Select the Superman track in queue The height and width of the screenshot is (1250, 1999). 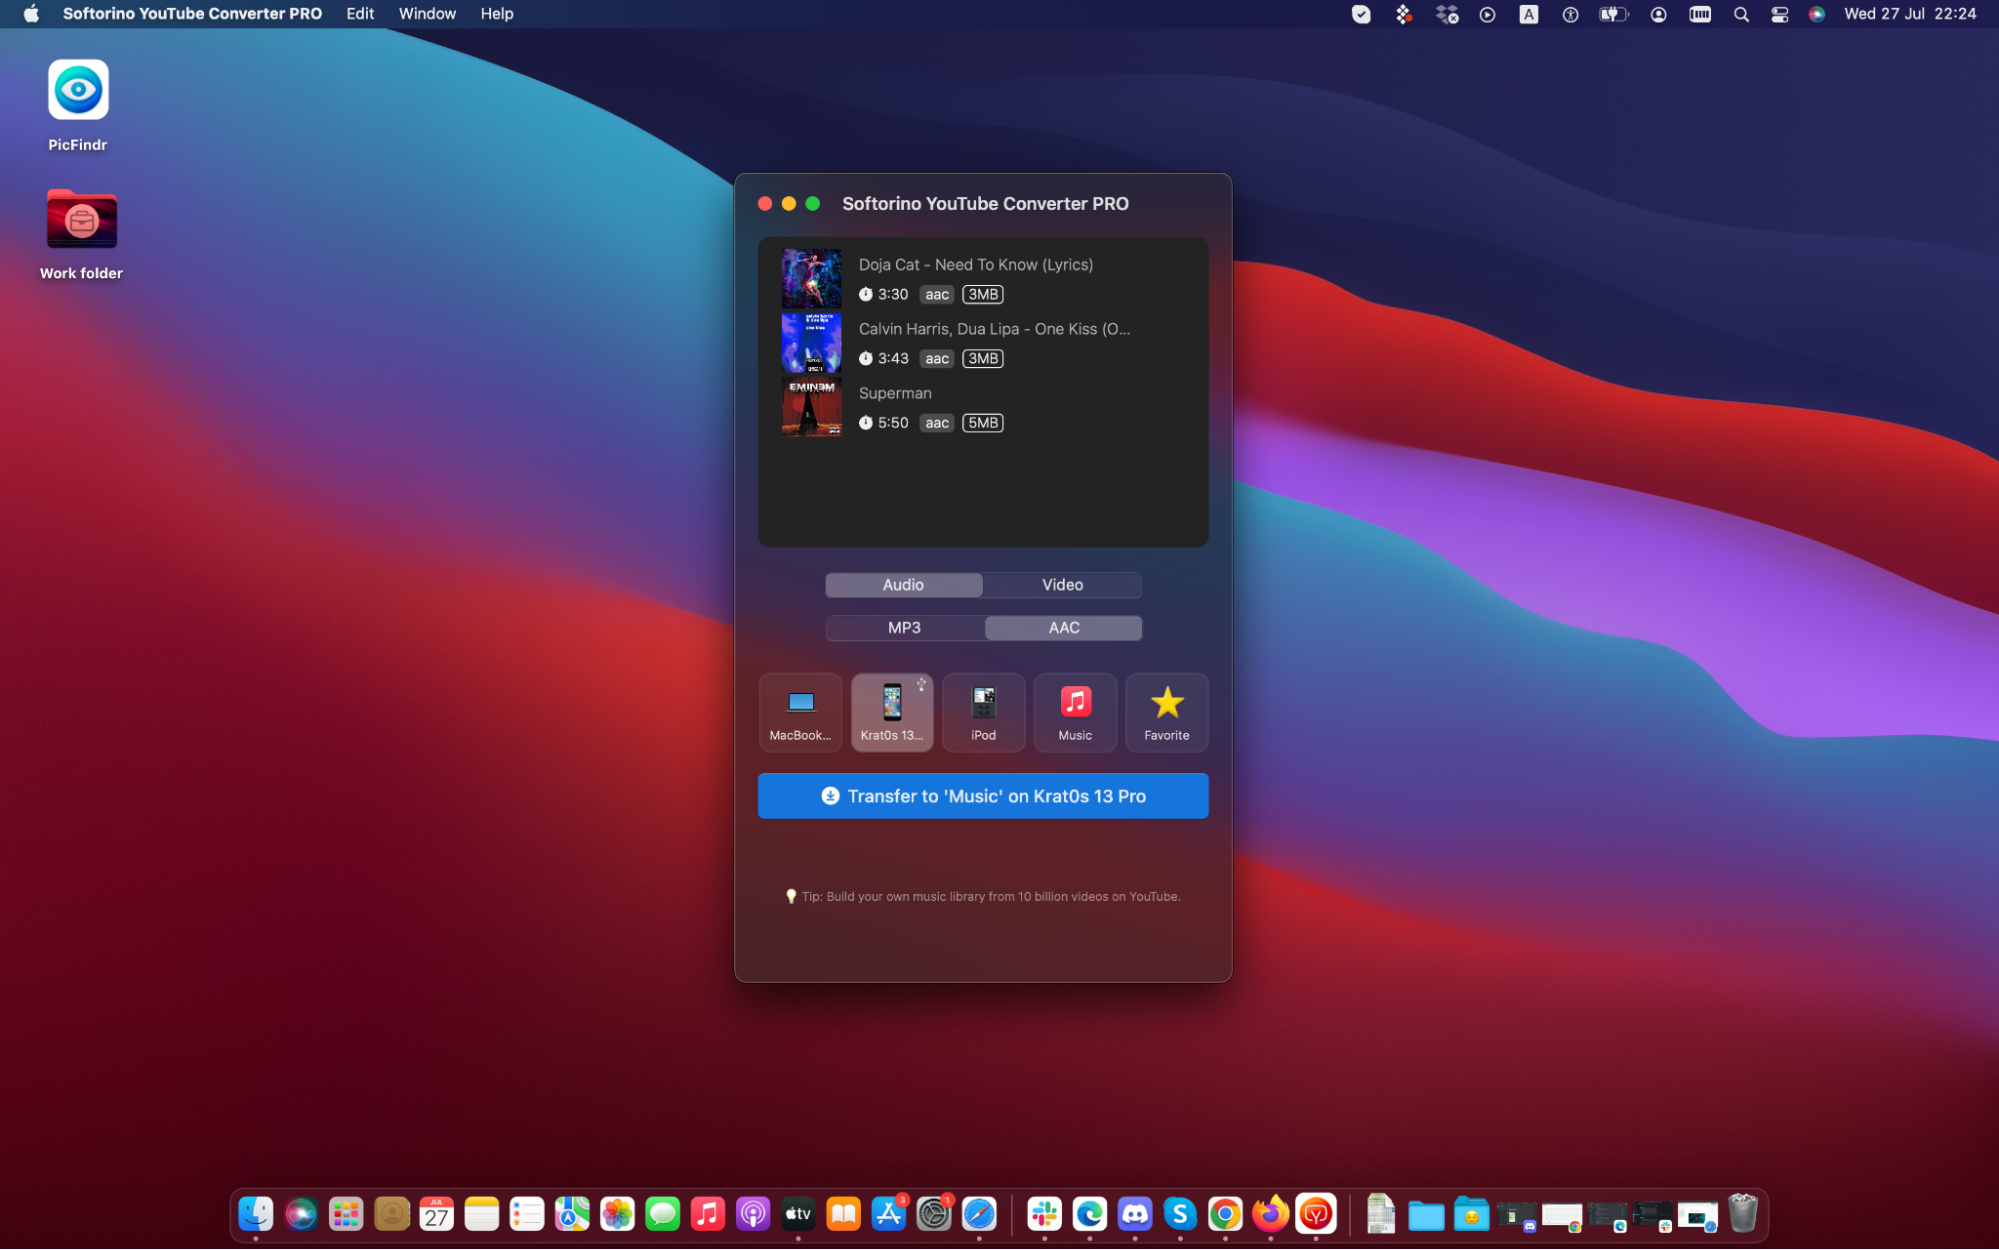click(x=895, y=393)
